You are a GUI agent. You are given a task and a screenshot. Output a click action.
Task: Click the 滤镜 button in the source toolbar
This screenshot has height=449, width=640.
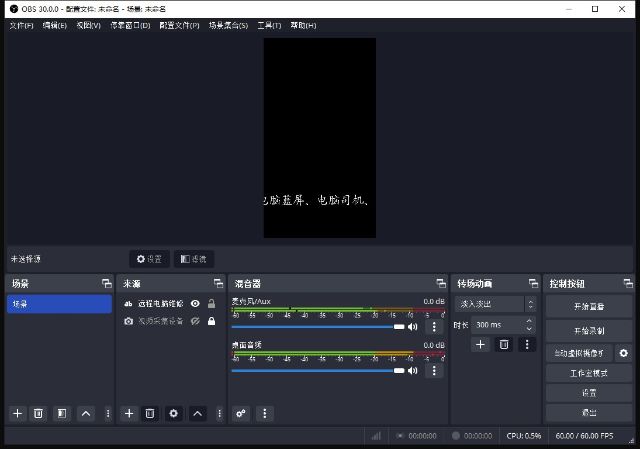click(193, 259)
